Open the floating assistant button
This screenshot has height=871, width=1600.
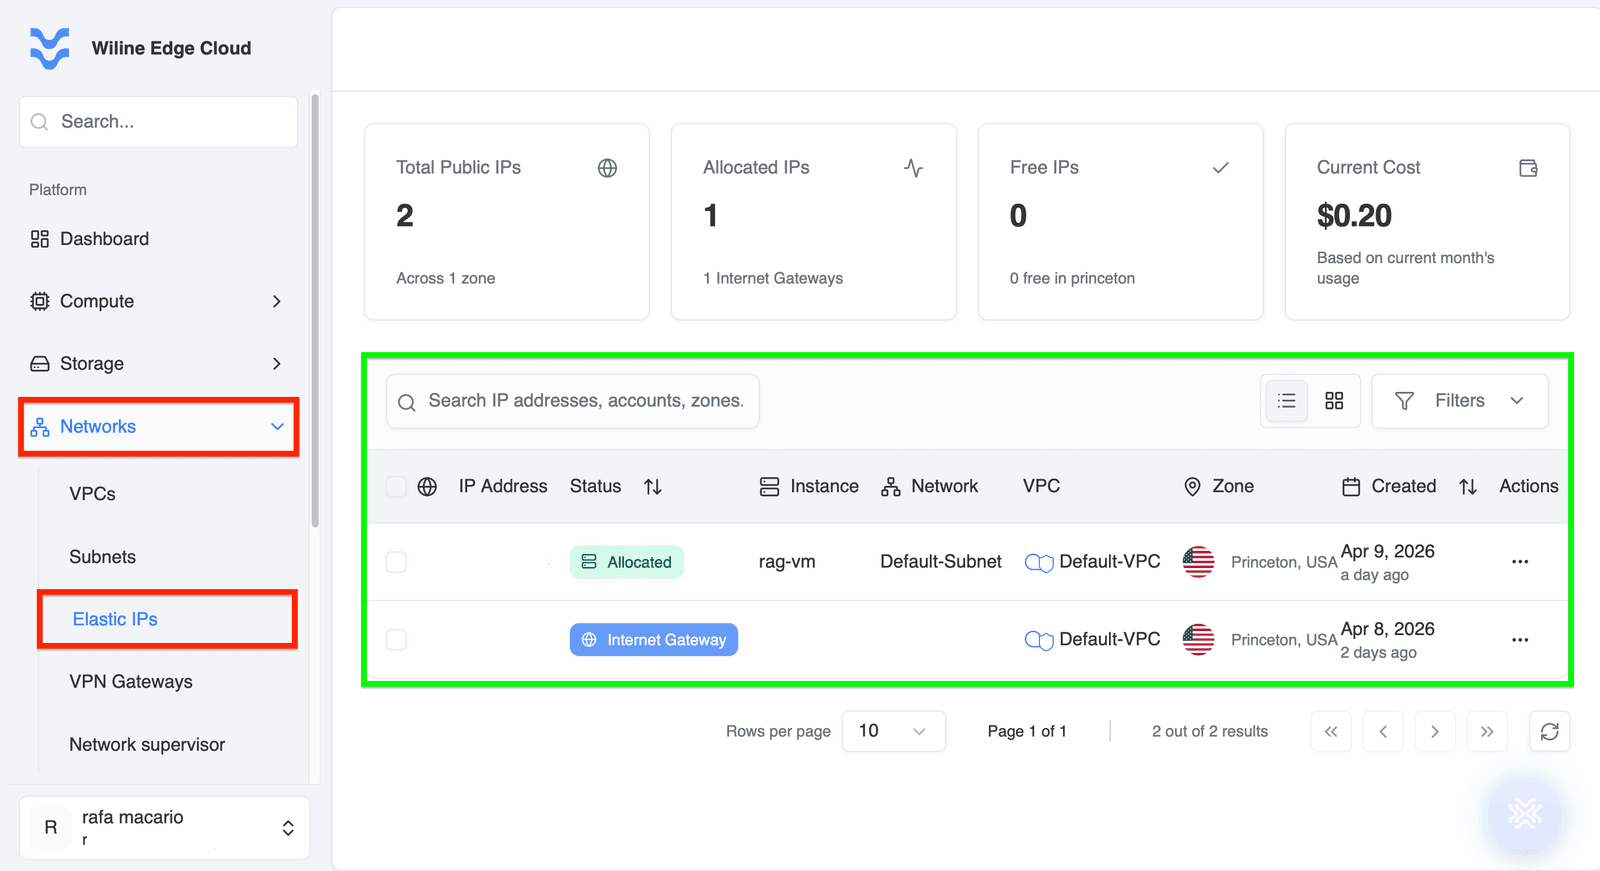[x=1525, y=814]
